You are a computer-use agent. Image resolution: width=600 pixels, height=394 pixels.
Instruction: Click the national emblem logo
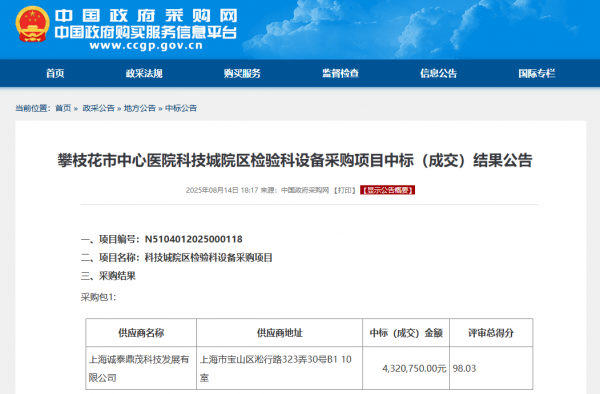[33, 24]
